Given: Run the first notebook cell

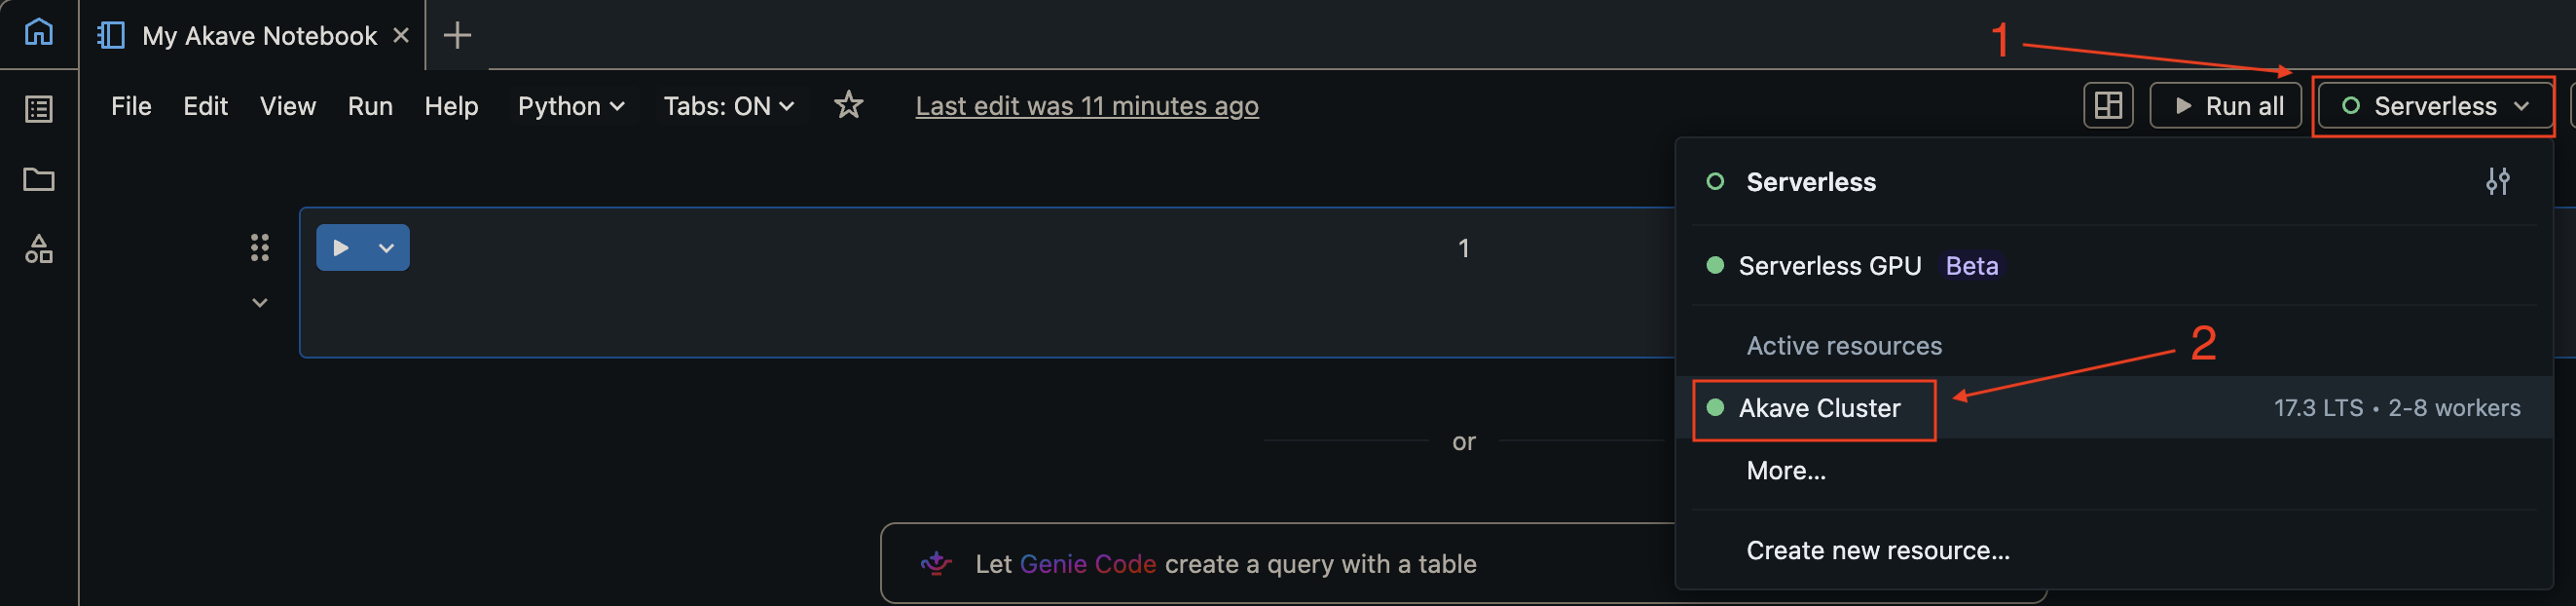Looking at the screenshot, I should (x=341, y=247).
